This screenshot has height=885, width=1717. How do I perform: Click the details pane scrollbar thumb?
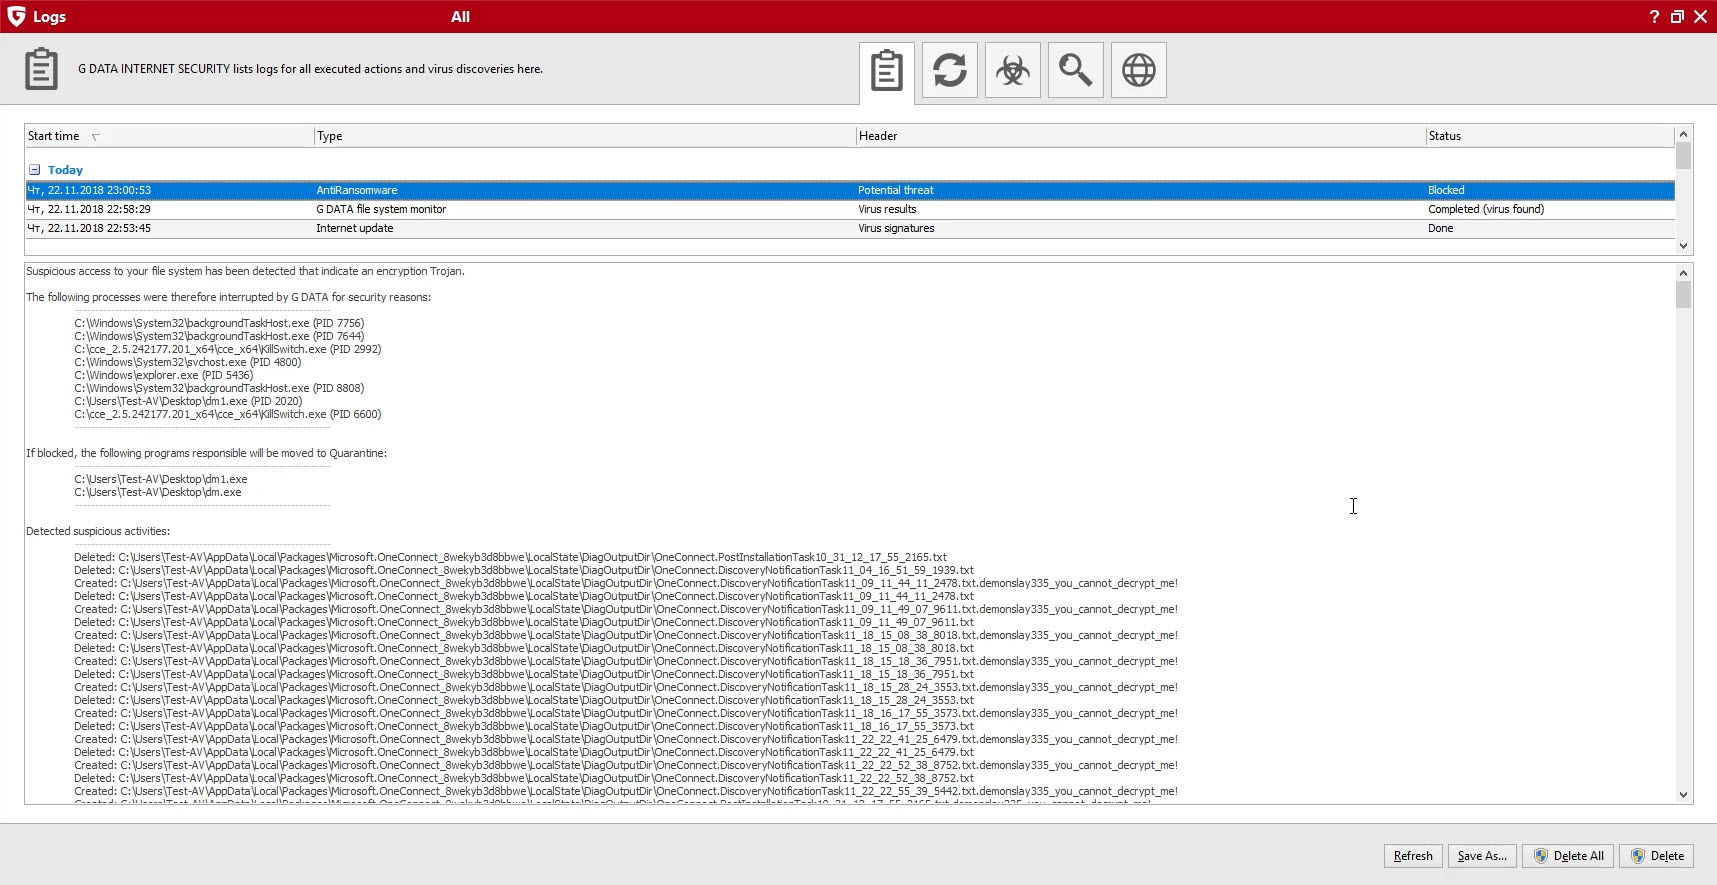1683,295
